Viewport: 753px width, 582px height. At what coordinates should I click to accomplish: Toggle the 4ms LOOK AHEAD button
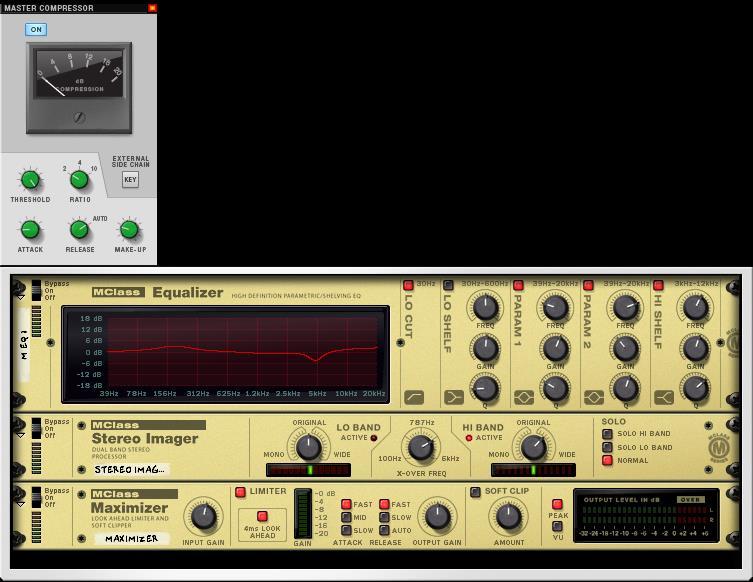(262, 516)
